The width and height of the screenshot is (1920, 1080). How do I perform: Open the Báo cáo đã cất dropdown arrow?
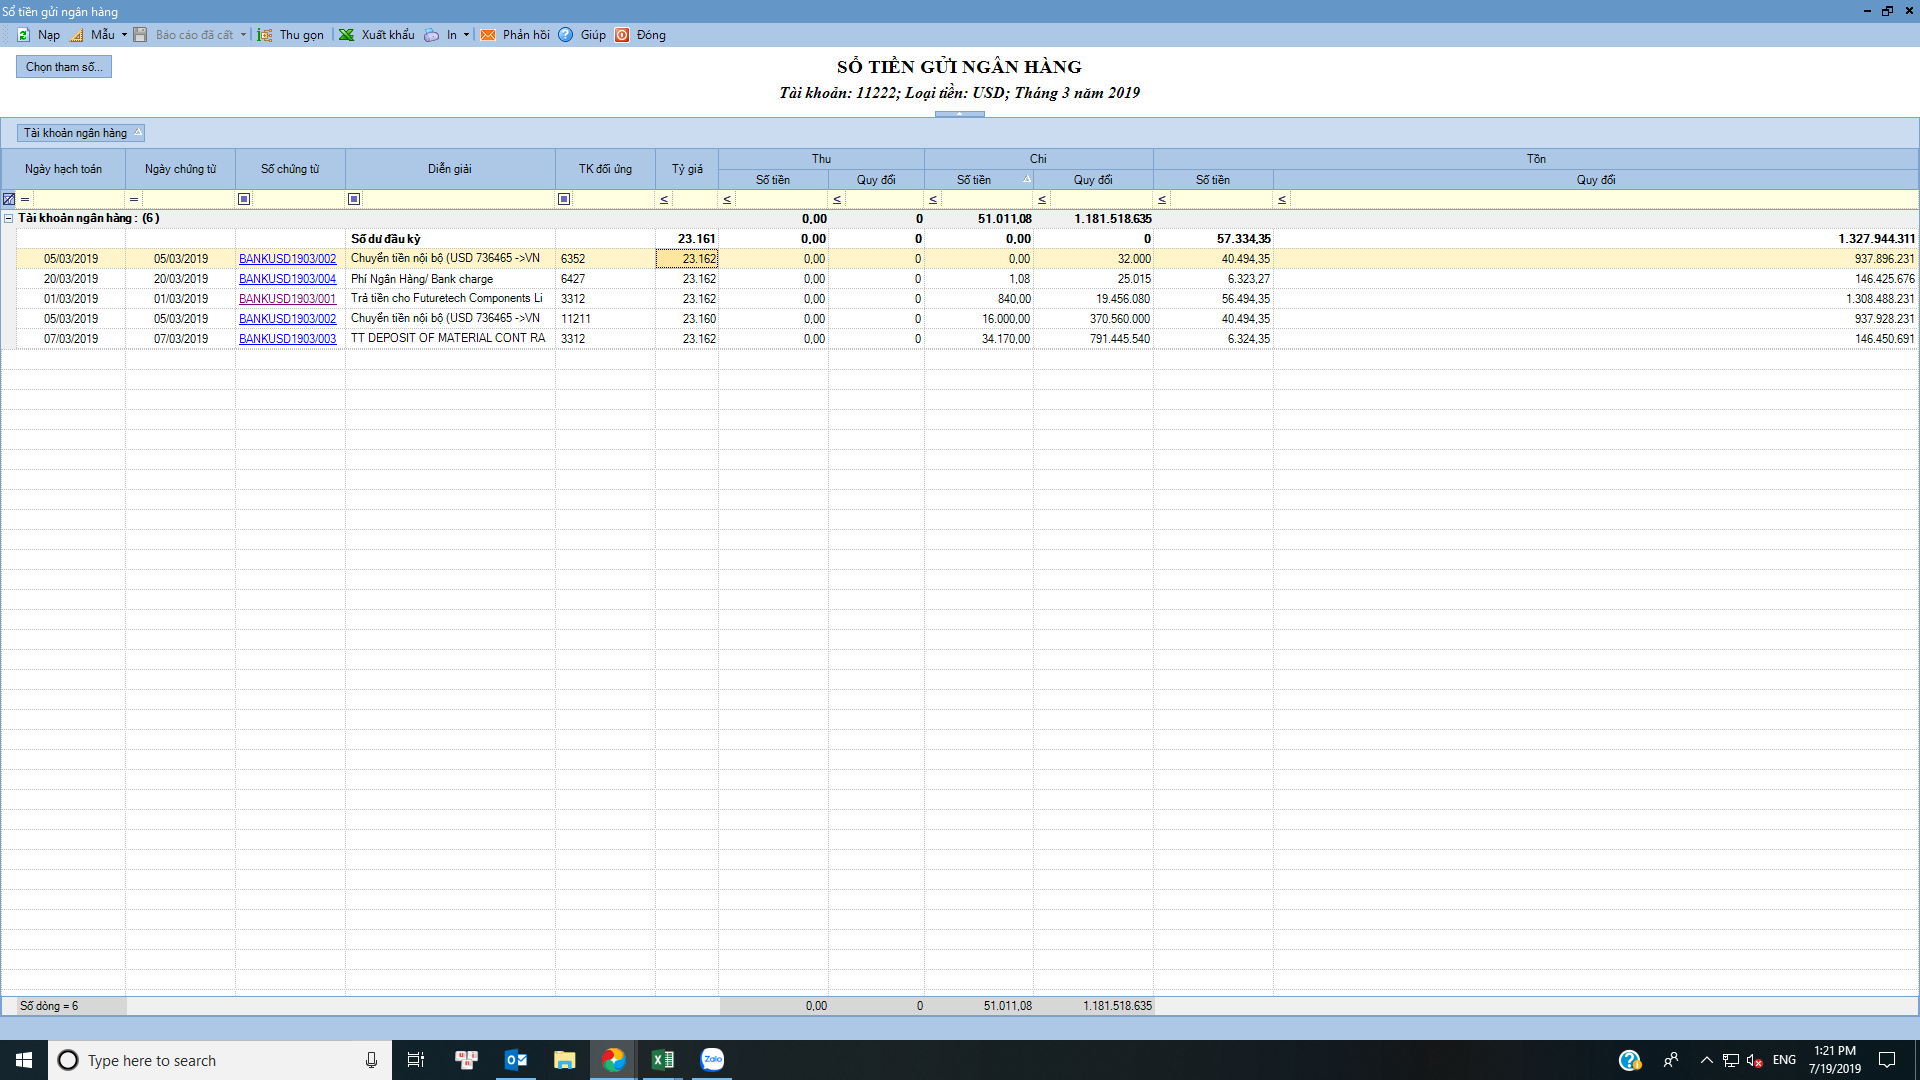[243, 35]
